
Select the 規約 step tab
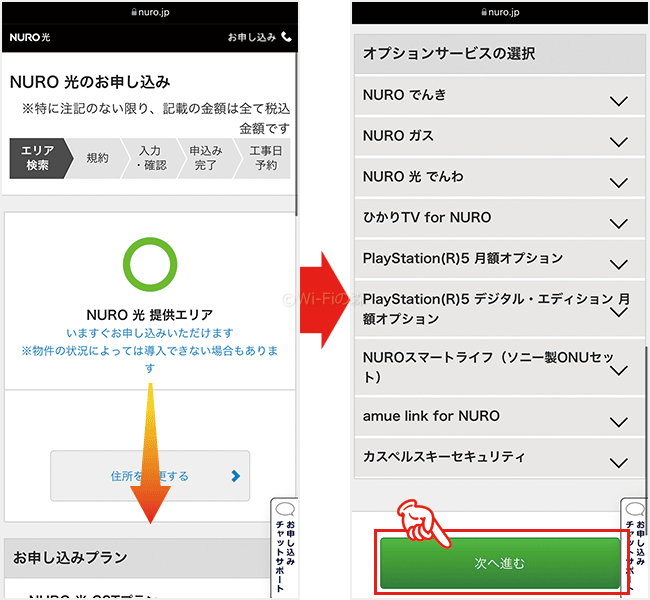[x=97, y=158]
